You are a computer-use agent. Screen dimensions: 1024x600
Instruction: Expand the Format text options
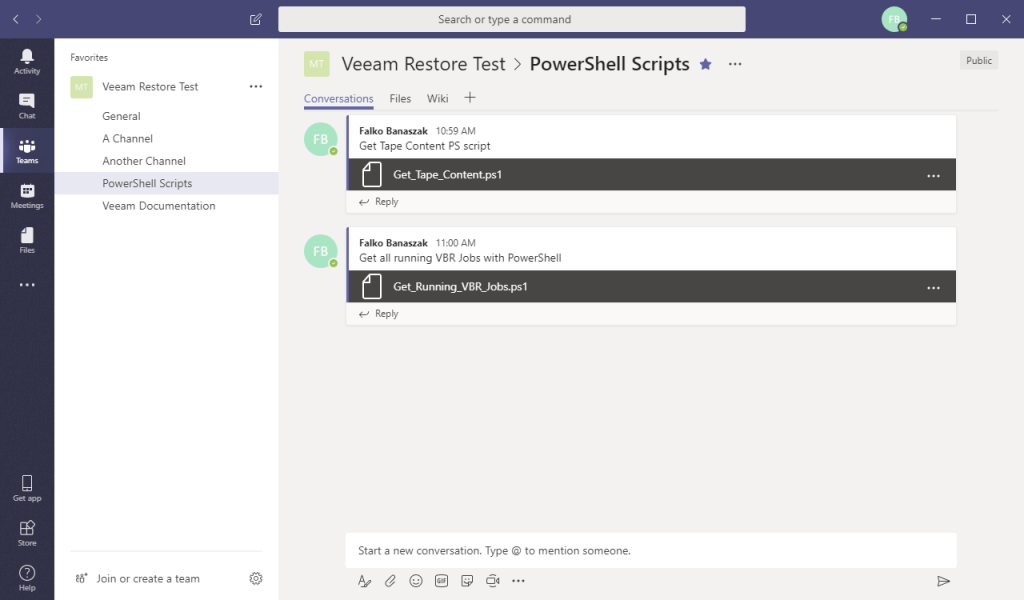[364, 580]
